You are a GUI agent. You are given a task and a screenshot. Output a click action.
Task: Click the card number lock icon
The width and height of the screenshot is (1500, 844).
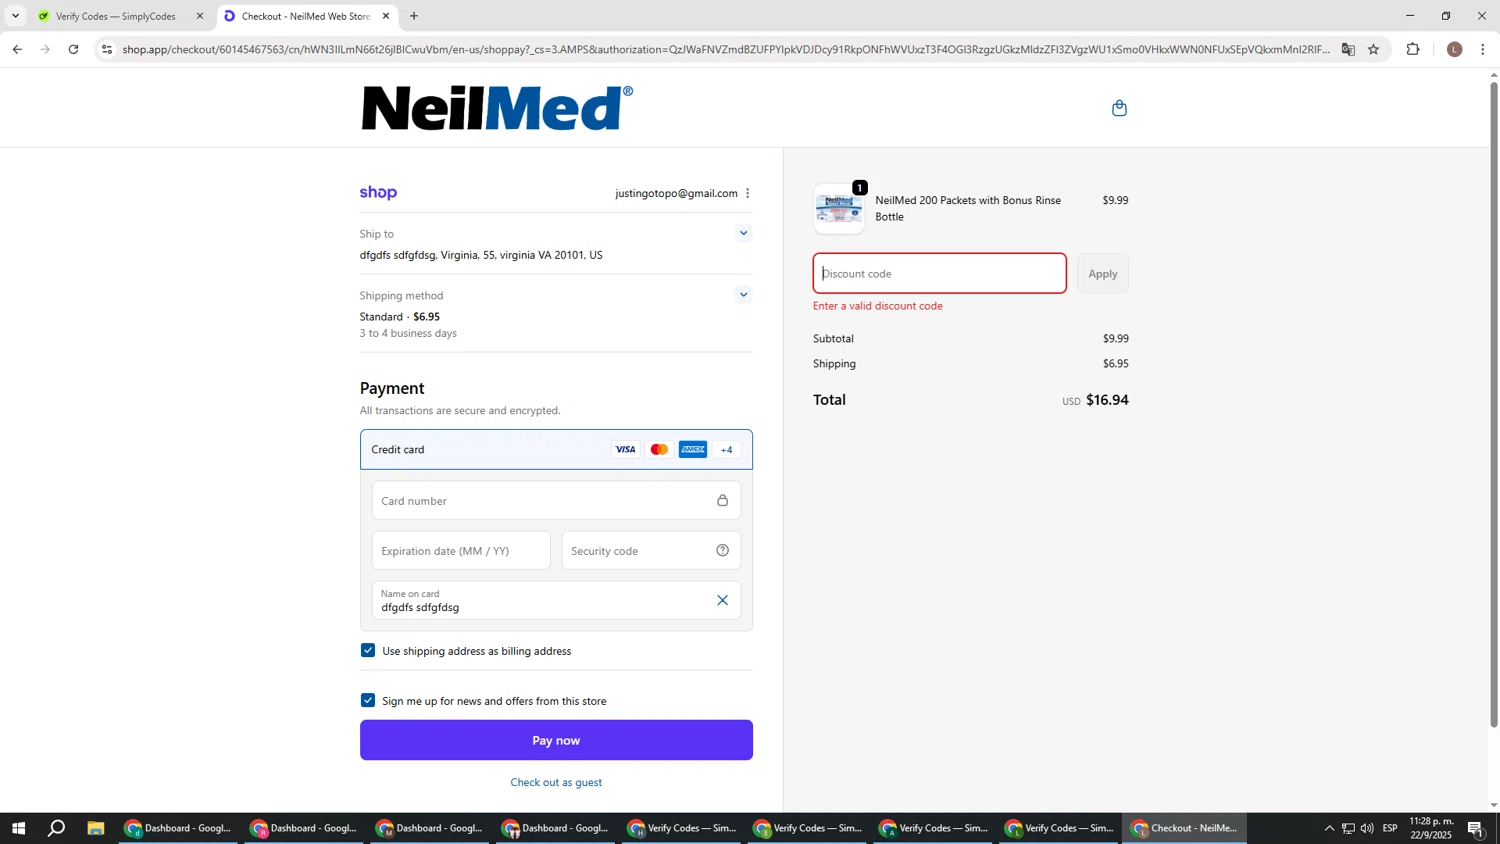click(x=722, y=501)
